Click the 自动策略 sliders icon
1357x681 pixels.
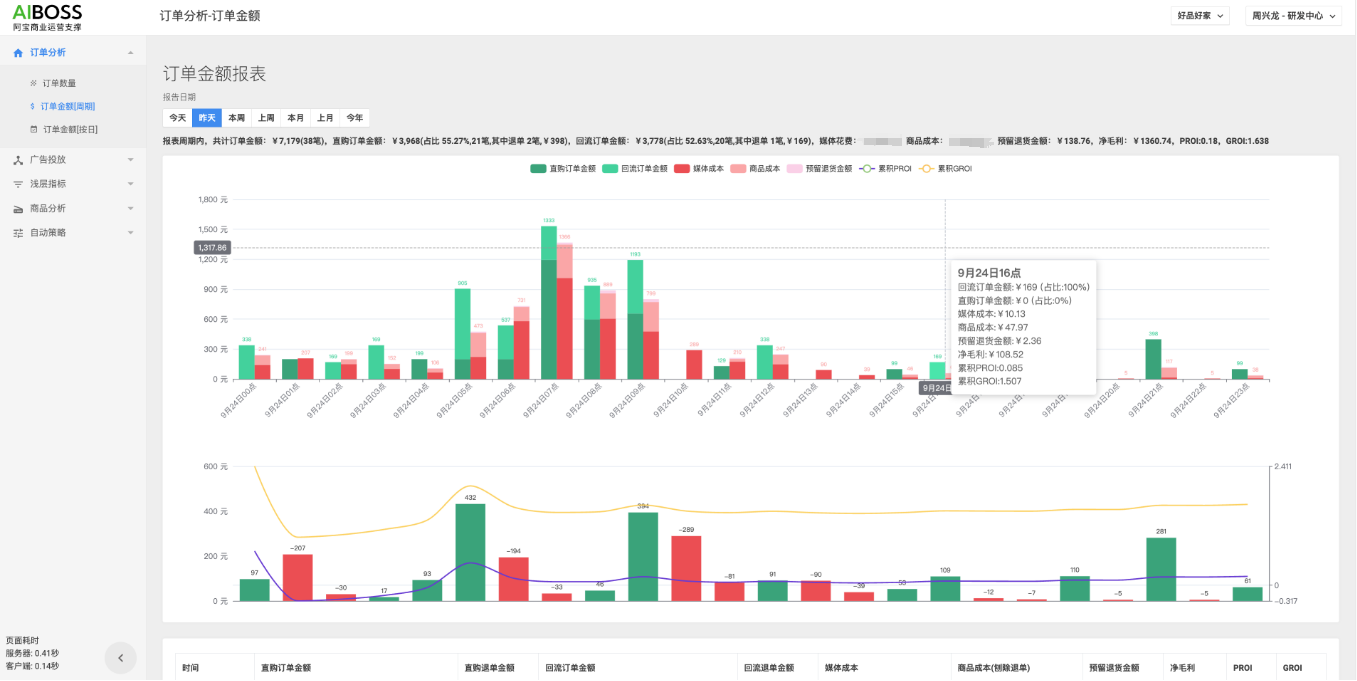18,233
